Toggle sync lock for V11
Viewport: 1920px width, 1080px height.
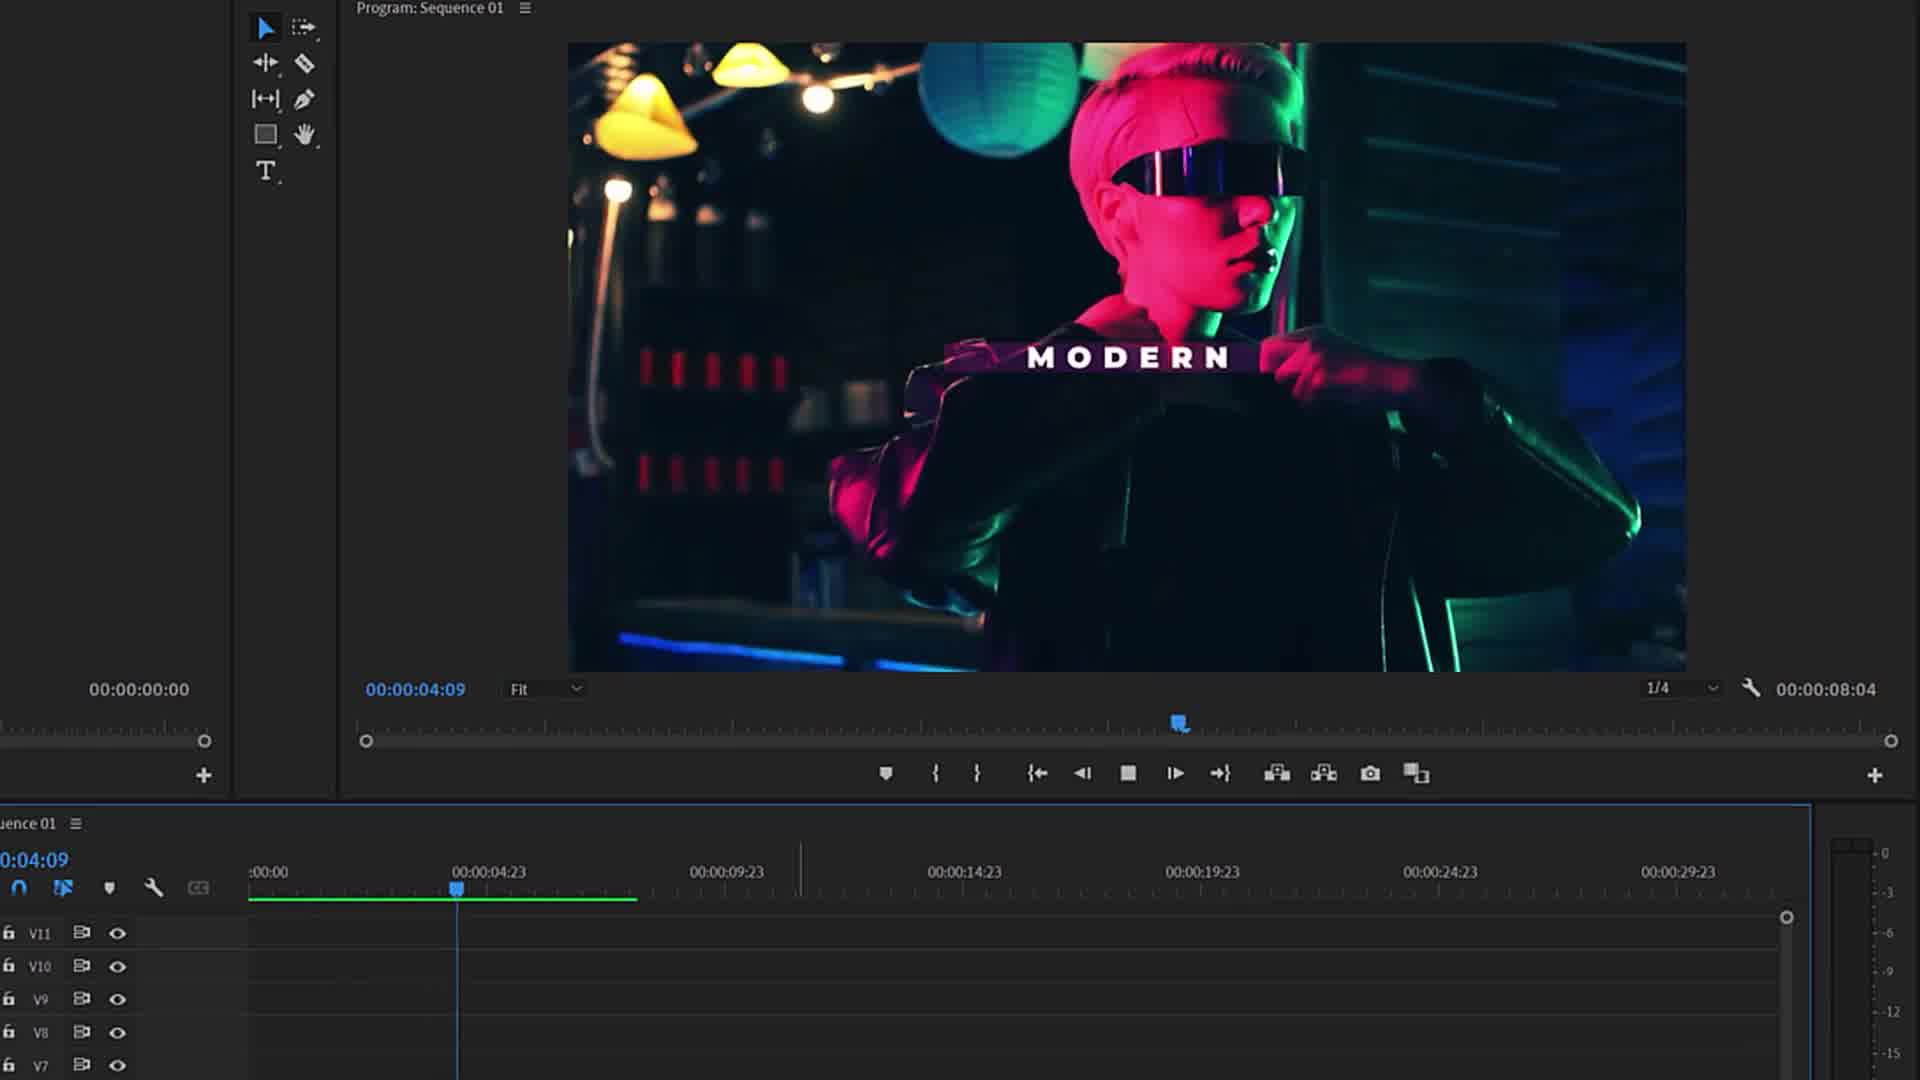pyautogui.click(x=82, y=932)
